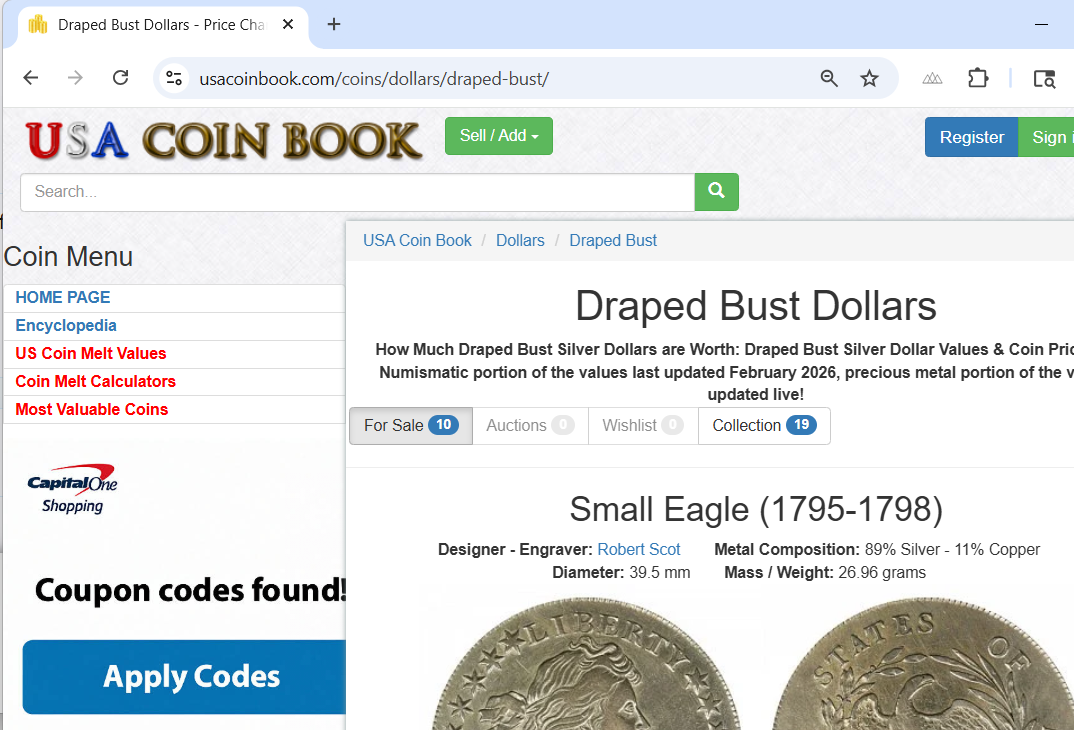1074x730 pixels.
Task: Go to Dollars breadcrumb link
Action: click(520, 240)
